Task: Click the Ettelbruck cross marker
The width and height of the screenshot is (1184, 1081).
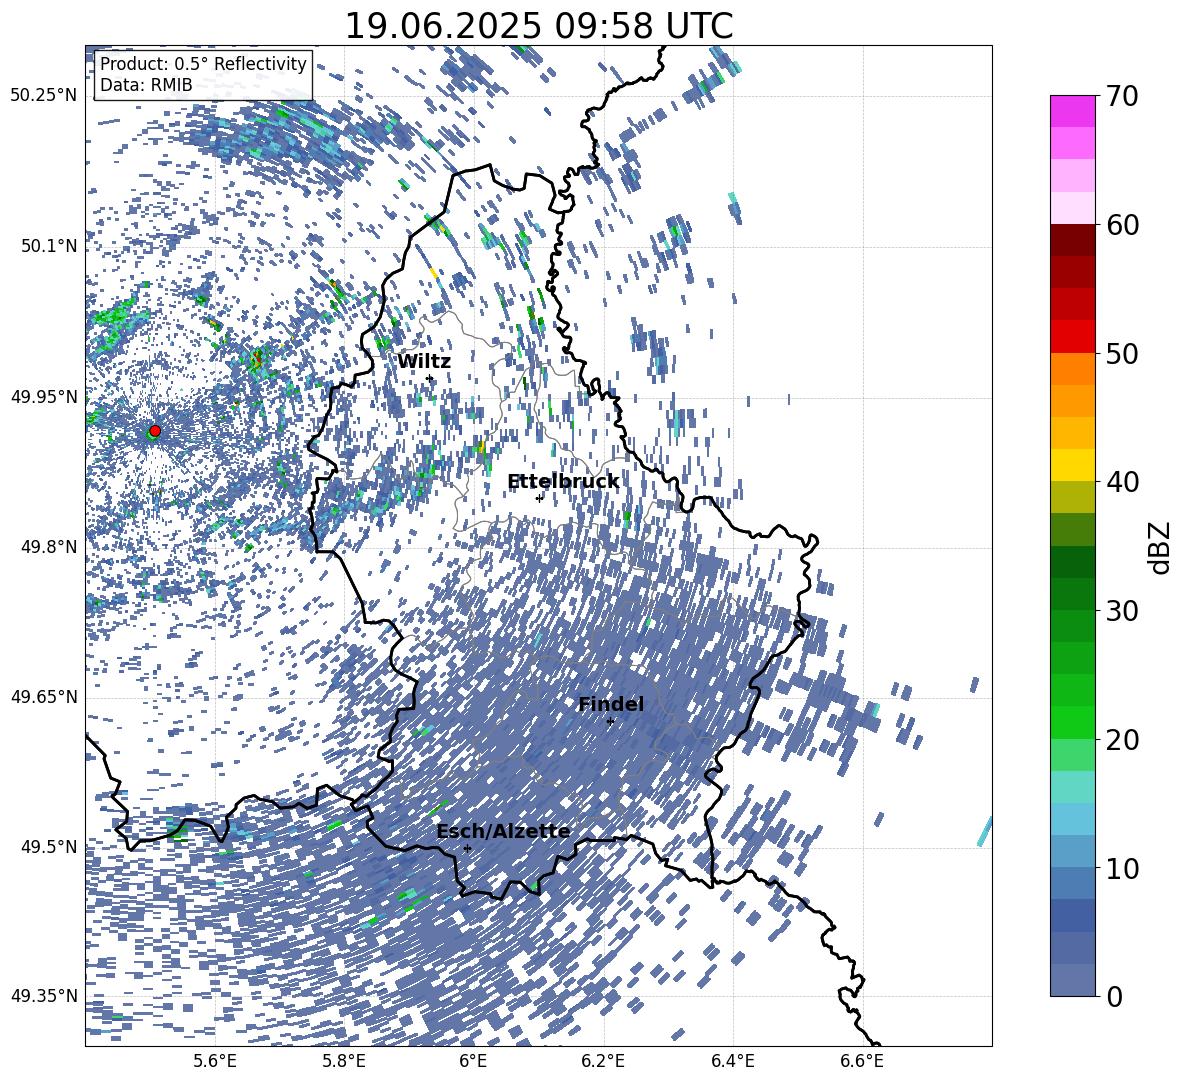Action: pyautogui.click(x=539, y=498)
